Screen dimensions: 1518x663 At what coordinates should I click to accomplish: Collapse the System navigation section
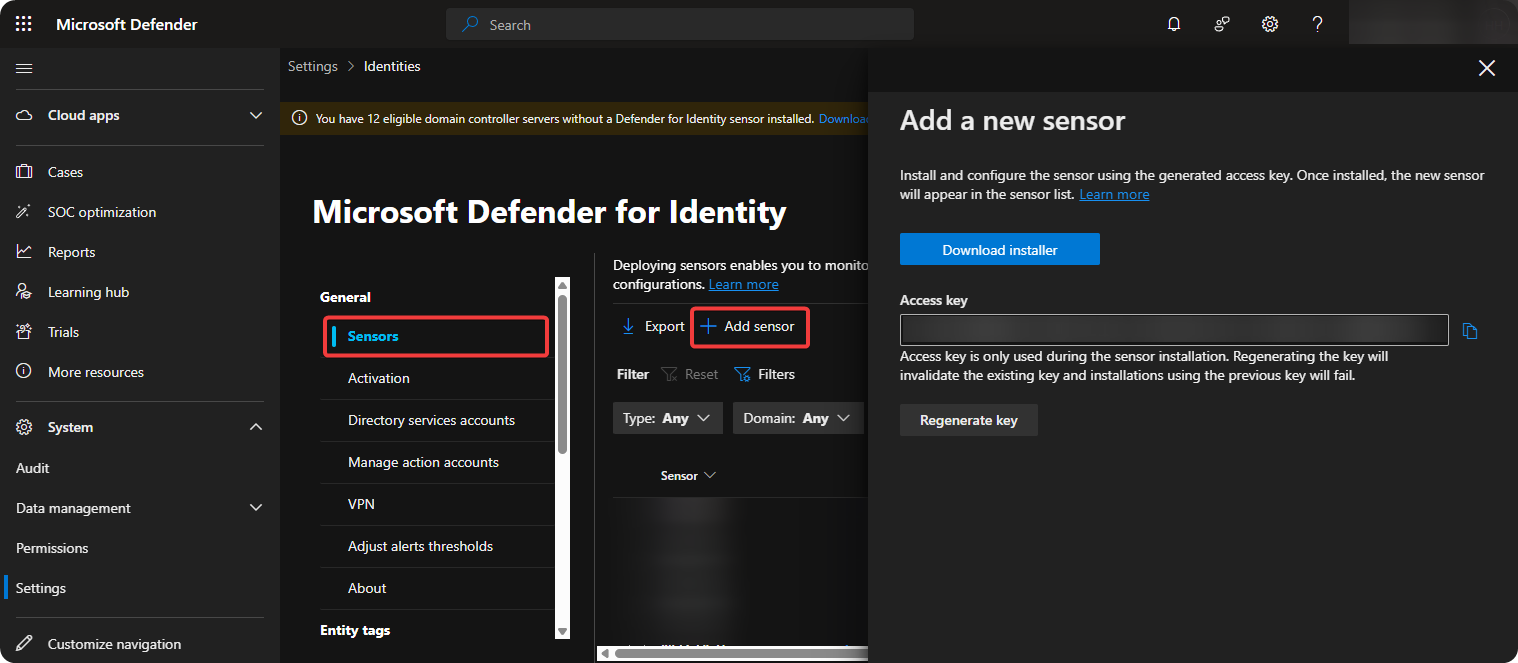coord(256,427)
